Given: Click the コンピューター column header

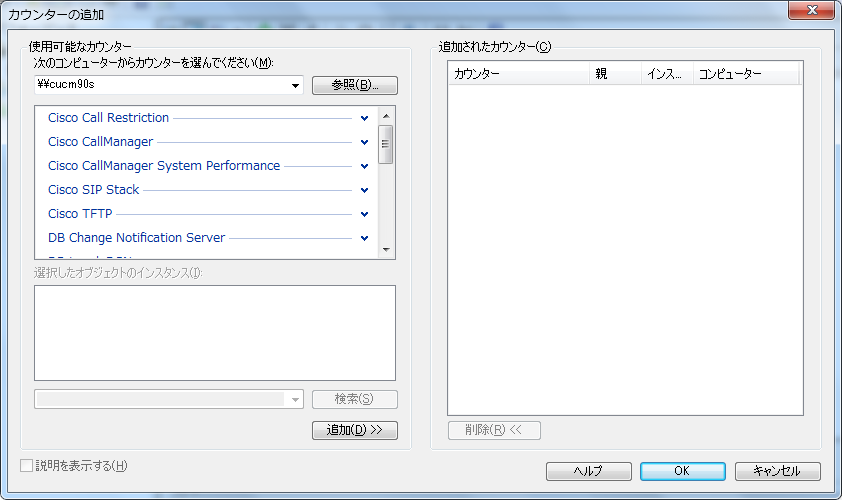Looking at the screenshot, I should click(746, 74).
